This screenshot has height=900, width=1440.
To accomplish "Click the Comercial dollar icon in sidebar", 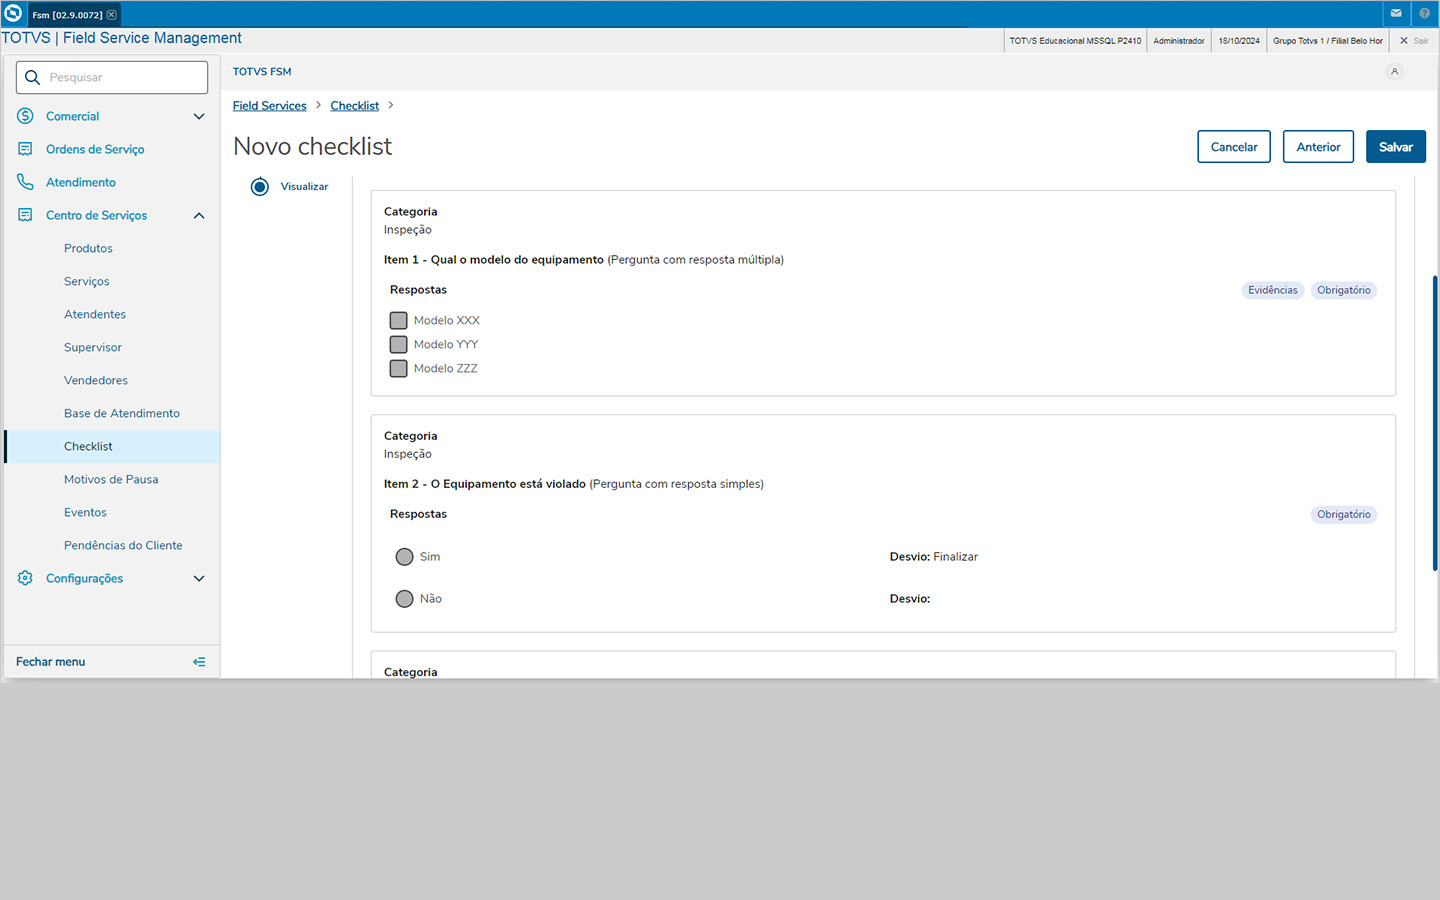I will pyautogui.click(x=25, y=116).
